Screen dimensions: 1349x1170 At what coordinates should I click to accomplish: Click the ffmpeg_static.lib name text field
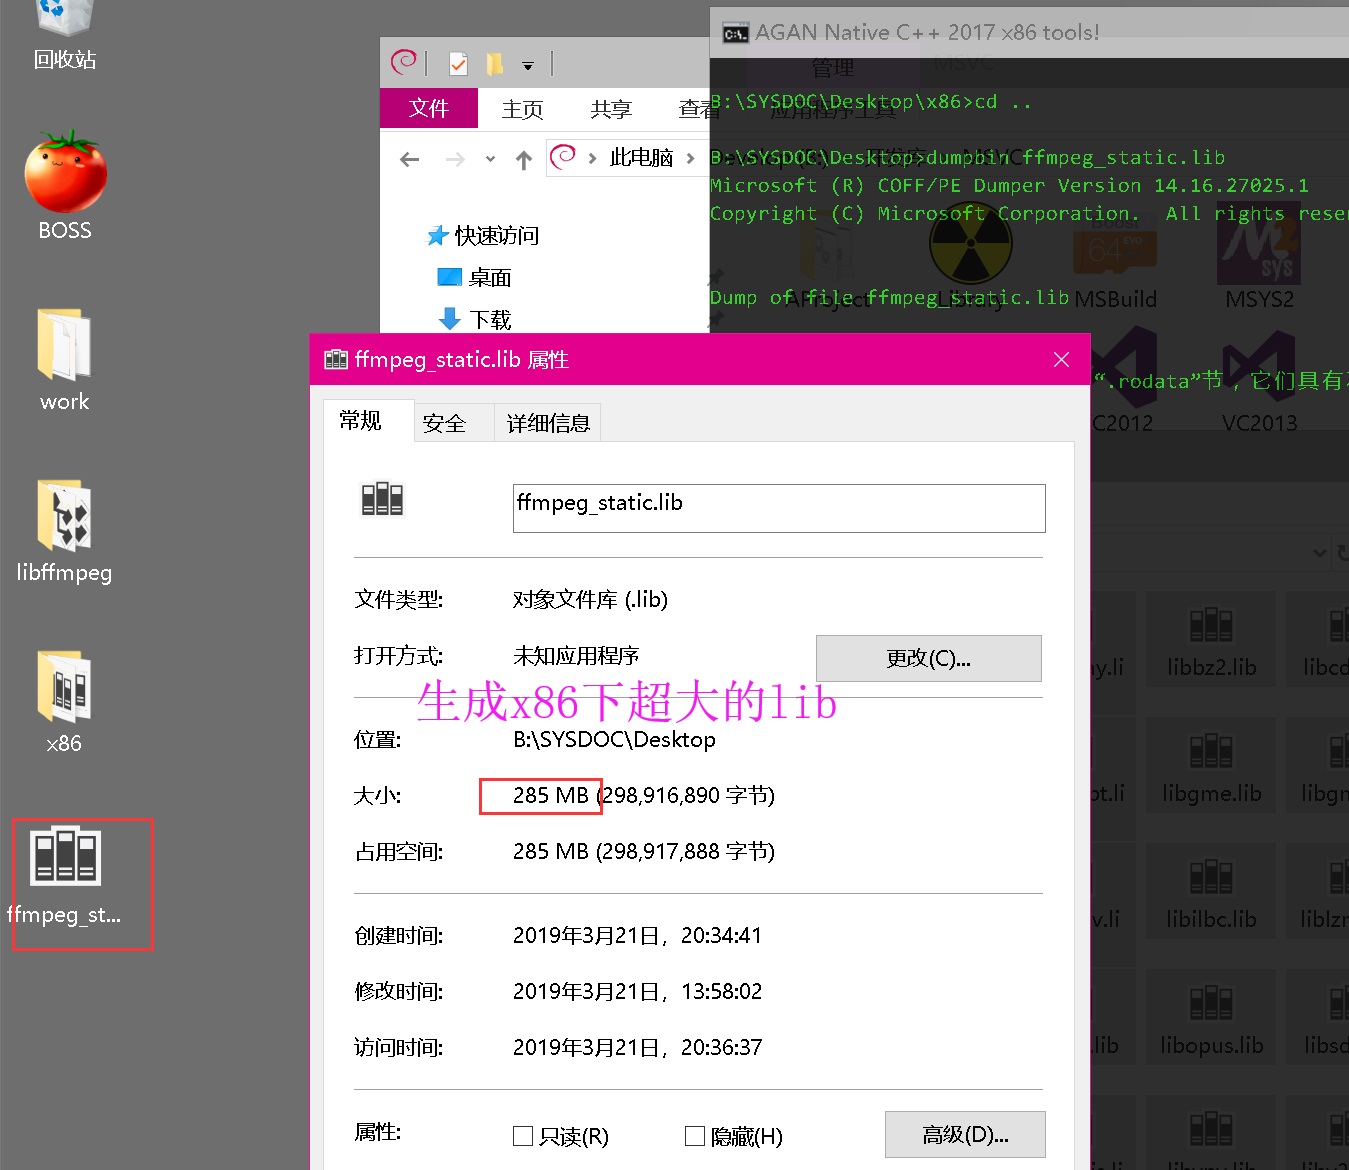coord(778,508)
